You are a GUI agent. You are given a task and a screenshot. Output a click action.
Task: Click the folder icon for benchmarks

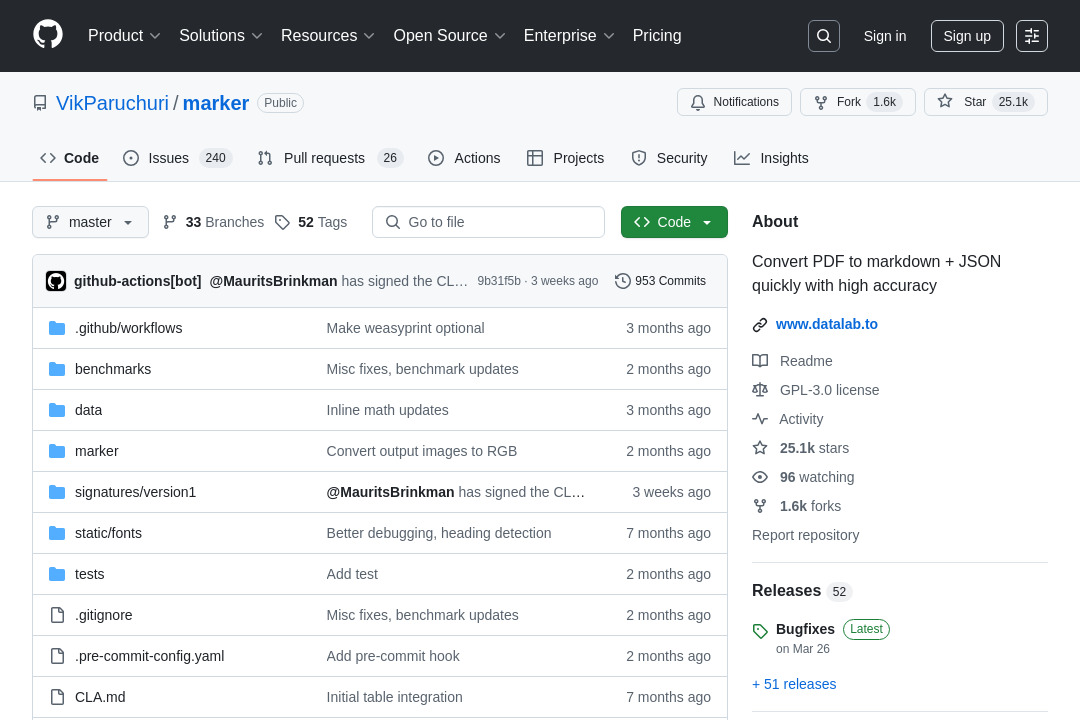point(57,369)
